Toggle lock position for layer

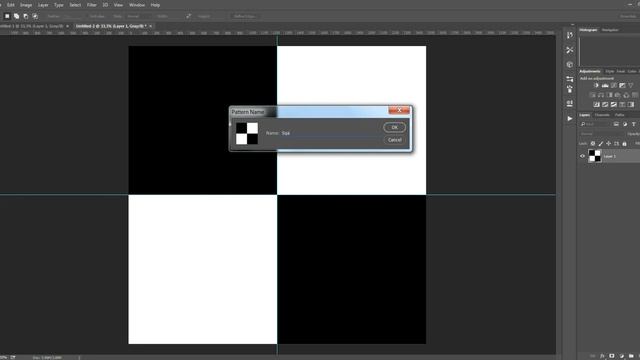pyautogui.click(x=609, y=144)
